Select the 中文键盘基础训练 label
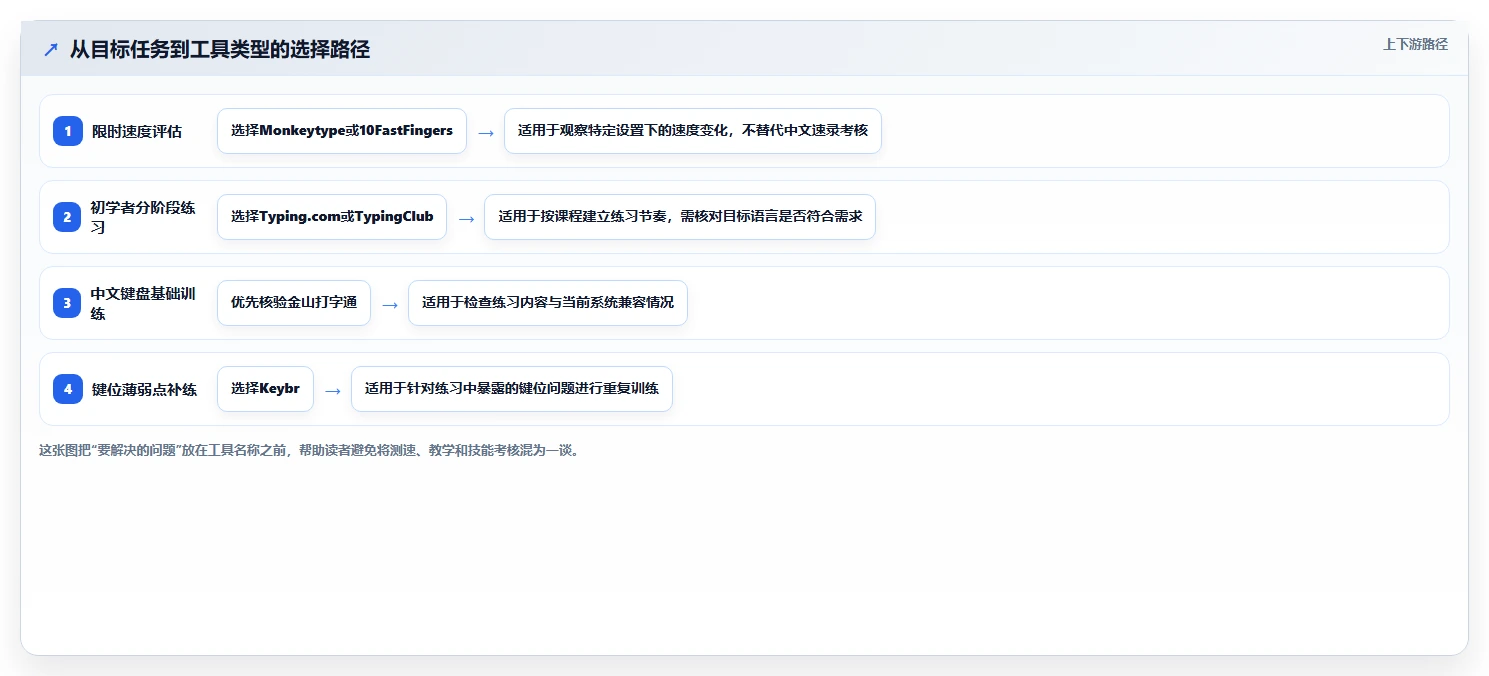This screenshot has width=1489, height=676. 143,303
